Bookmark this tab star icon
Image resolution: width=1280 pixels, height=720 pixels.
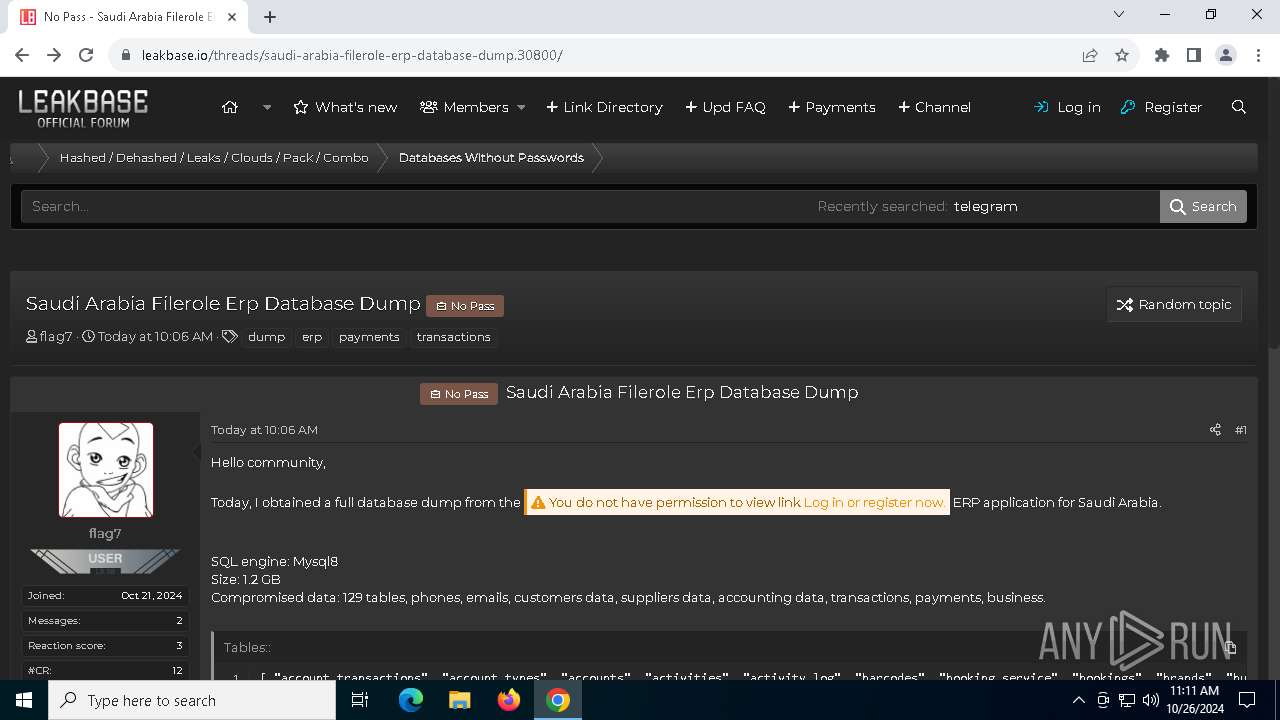tap(1122, 55)
